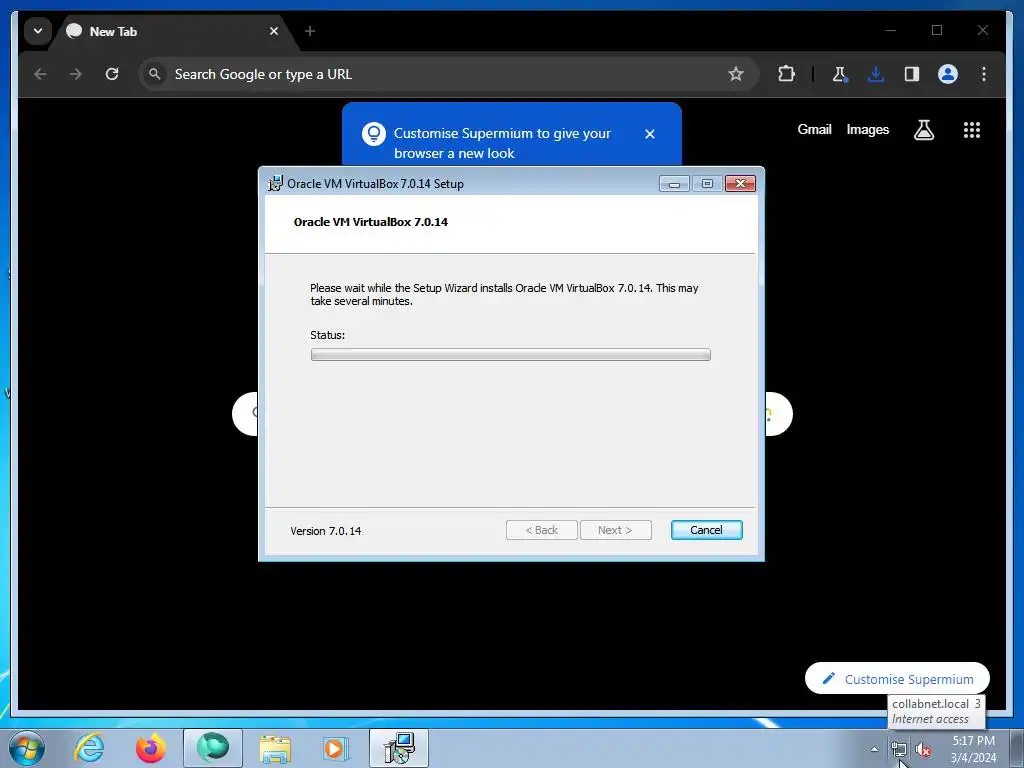The width and height of the screenshot is (1024, 768).
Task: Switch to the VirtualBox installer taskbar item
Action: point(399,748)
